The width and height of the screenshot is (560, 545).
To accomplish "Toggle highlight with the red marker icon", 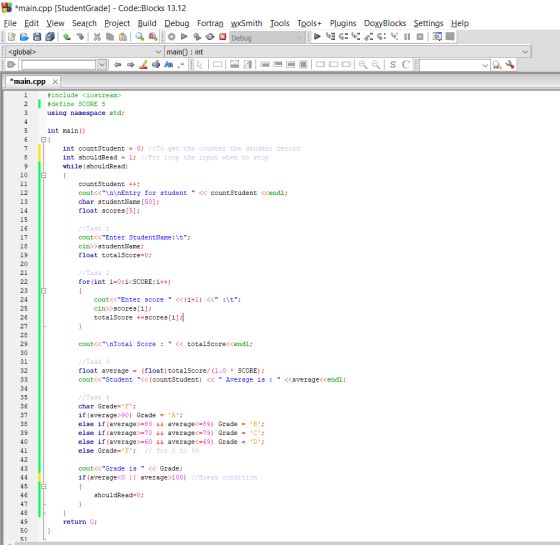I will pos(143,65).
